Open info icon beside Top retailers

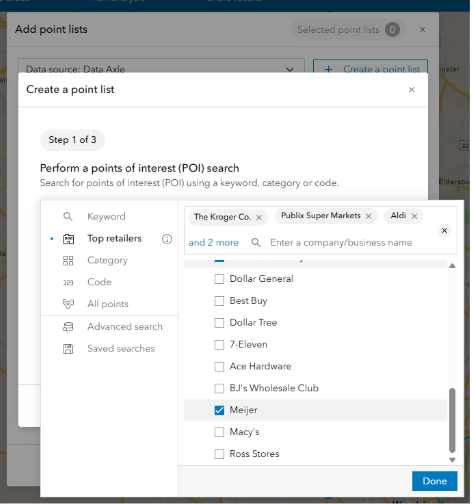(x=167, y=239)
